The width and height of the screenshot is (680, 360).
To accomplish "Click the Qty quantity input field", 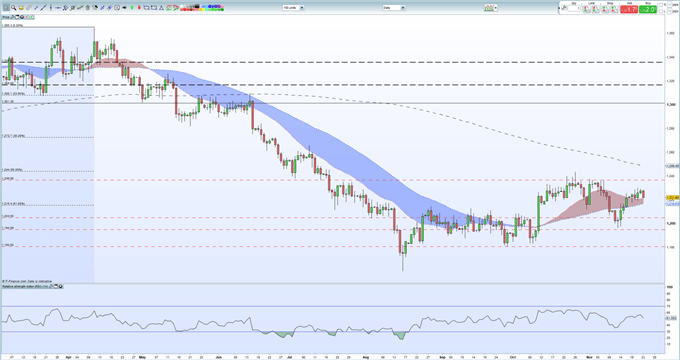I will pyautogui.click(x=574, y=8).
